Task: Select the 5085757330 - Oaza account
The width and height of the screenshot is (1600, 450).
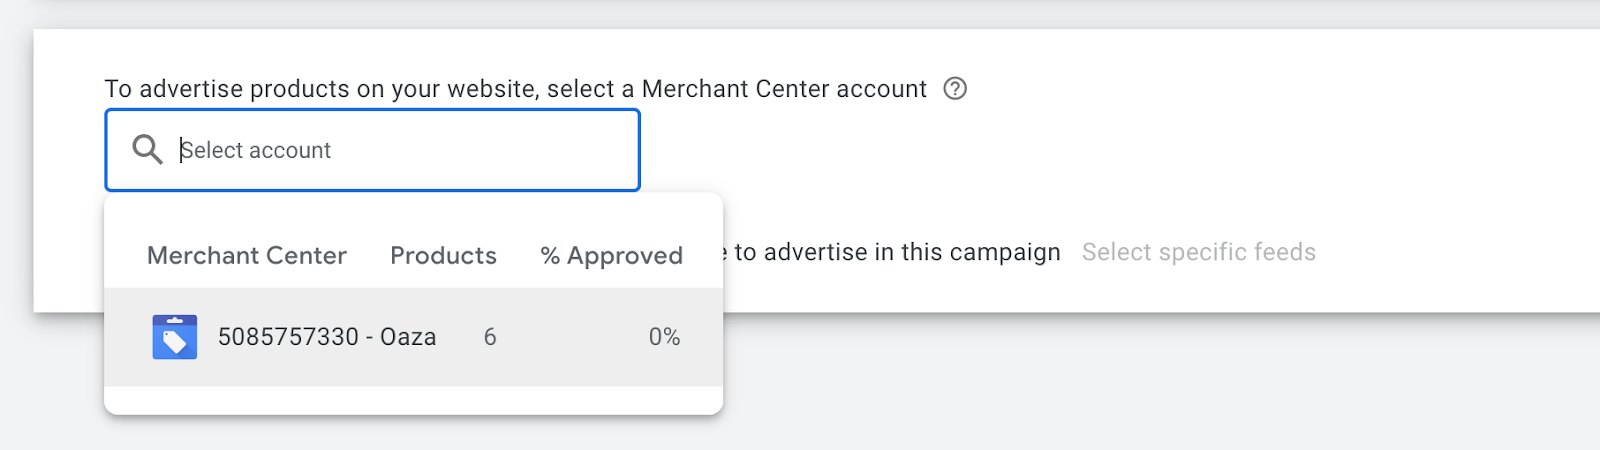Action: [x=327, y=337]
